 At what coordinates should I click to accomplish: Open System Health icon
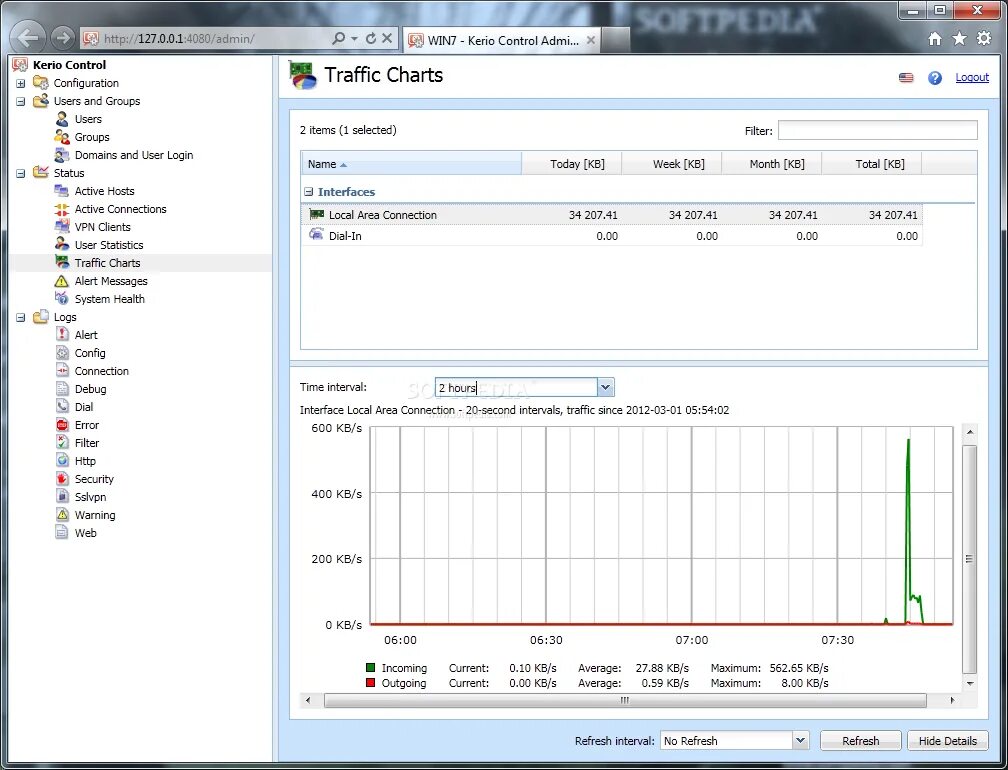coord(62,299)
